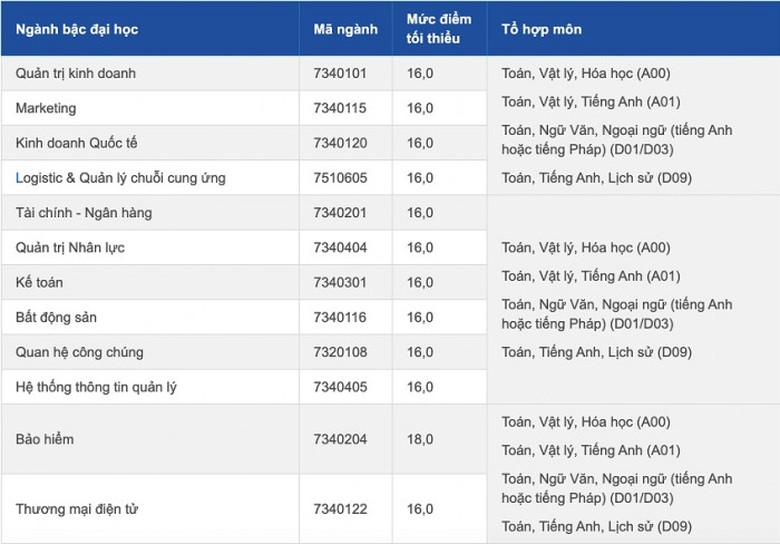Select the "Bất động sản" cell
The height and width of the screenshot is (544, 780).
[x=56, y=318]
